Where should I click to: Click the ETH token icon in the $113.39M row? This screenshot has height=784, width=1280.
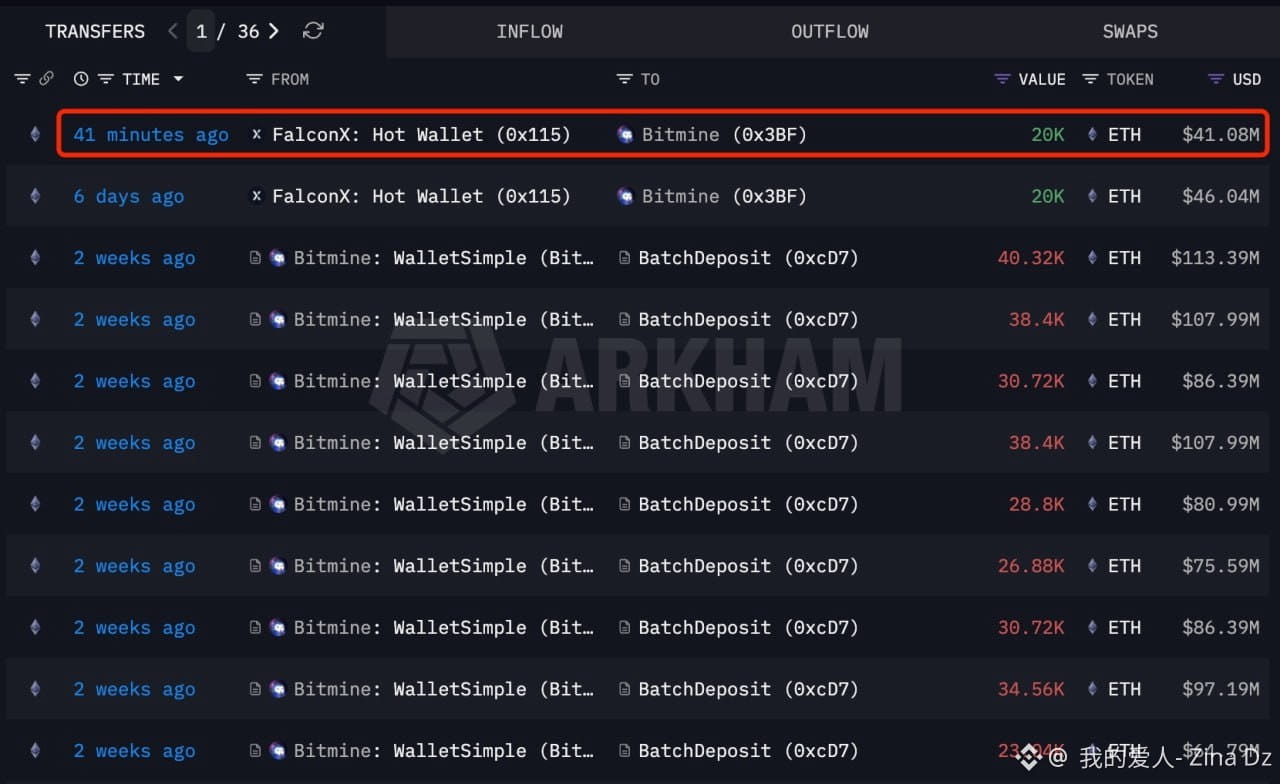pos(1092,258)
